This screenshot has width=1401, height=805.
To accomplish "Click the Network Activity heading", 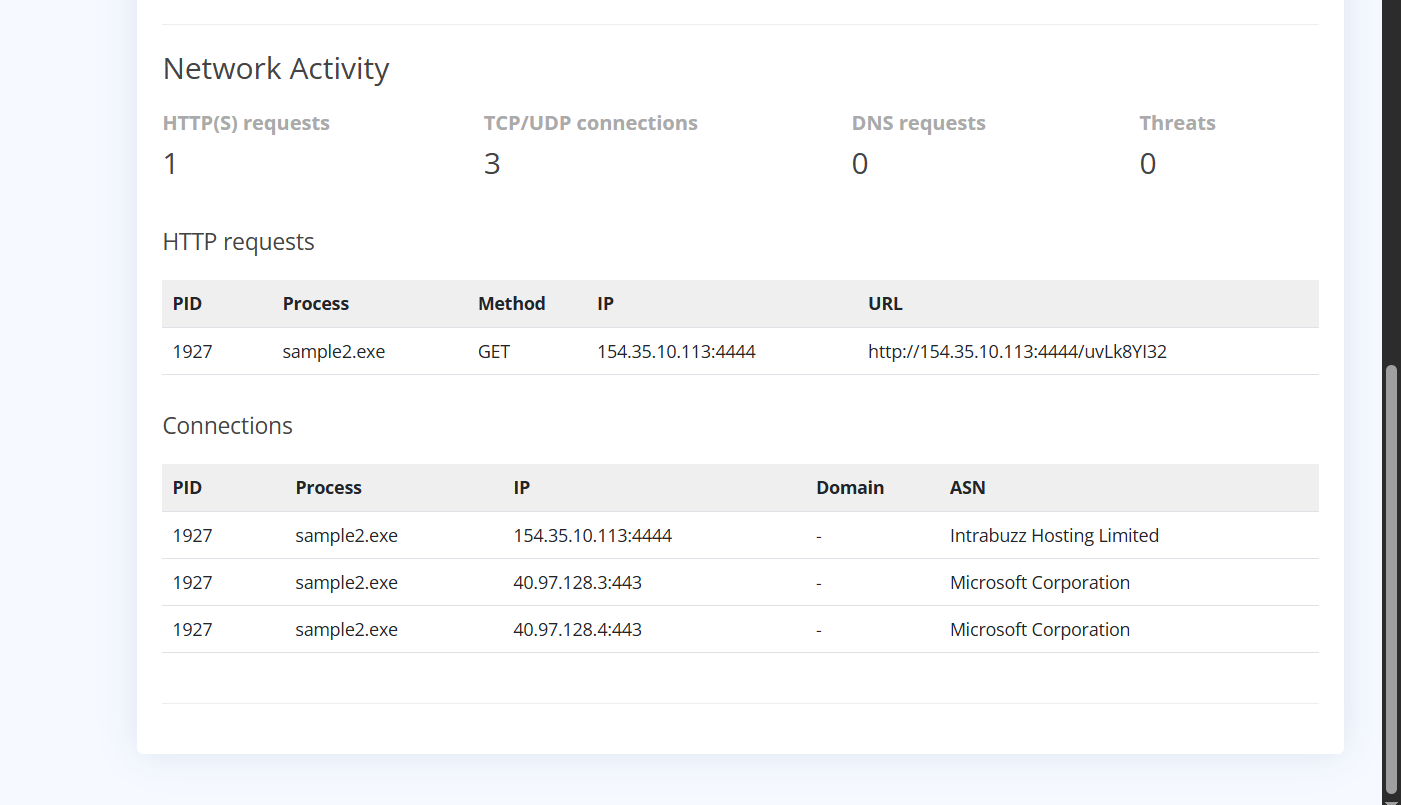I will point(276,68).
